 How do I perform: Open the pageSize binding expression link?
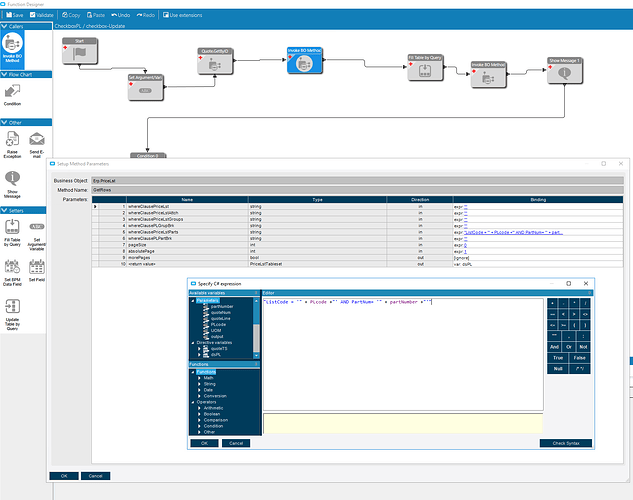[x=465, y=245]
